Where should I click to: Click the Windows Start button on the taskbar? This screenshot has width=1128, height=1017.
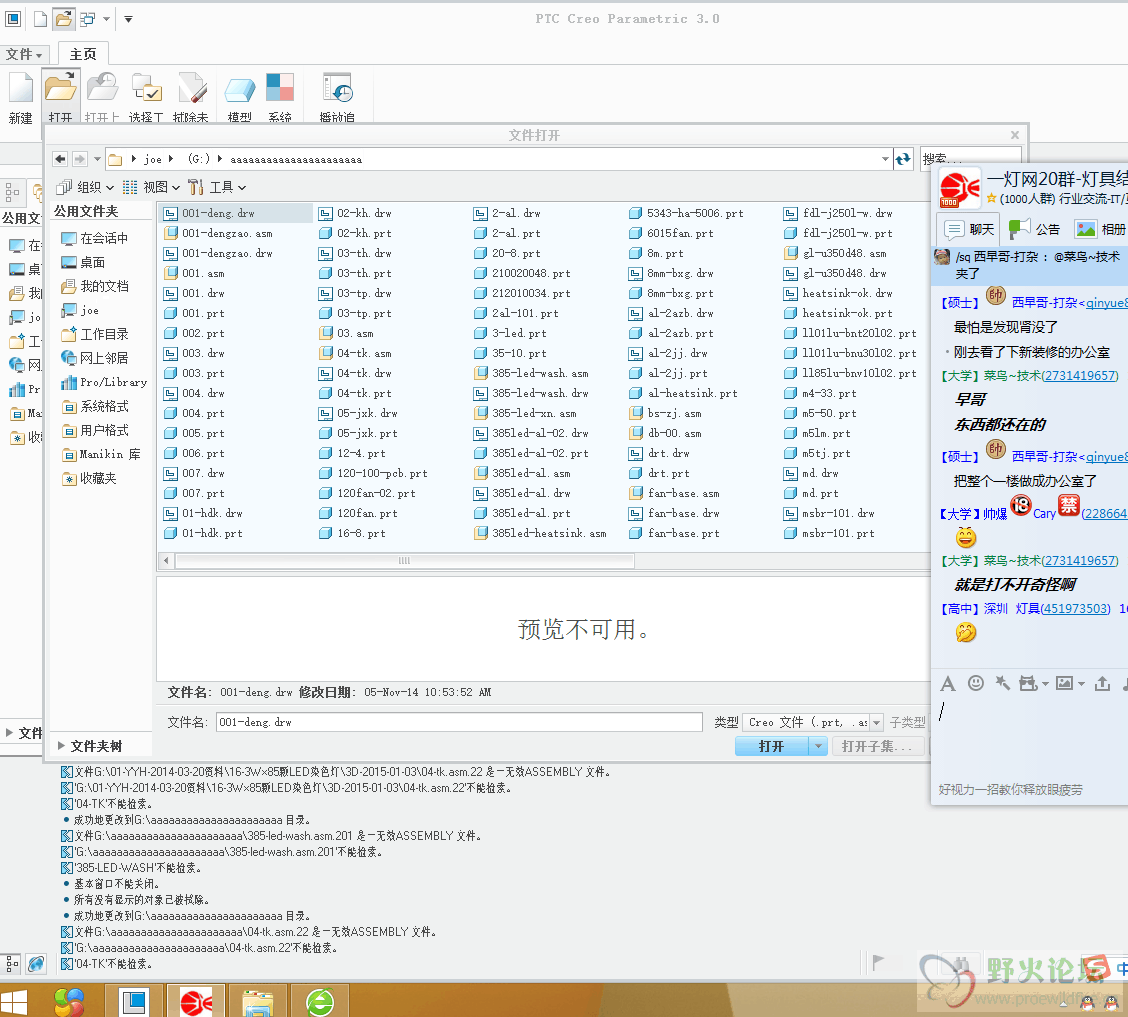(14, 1003)
